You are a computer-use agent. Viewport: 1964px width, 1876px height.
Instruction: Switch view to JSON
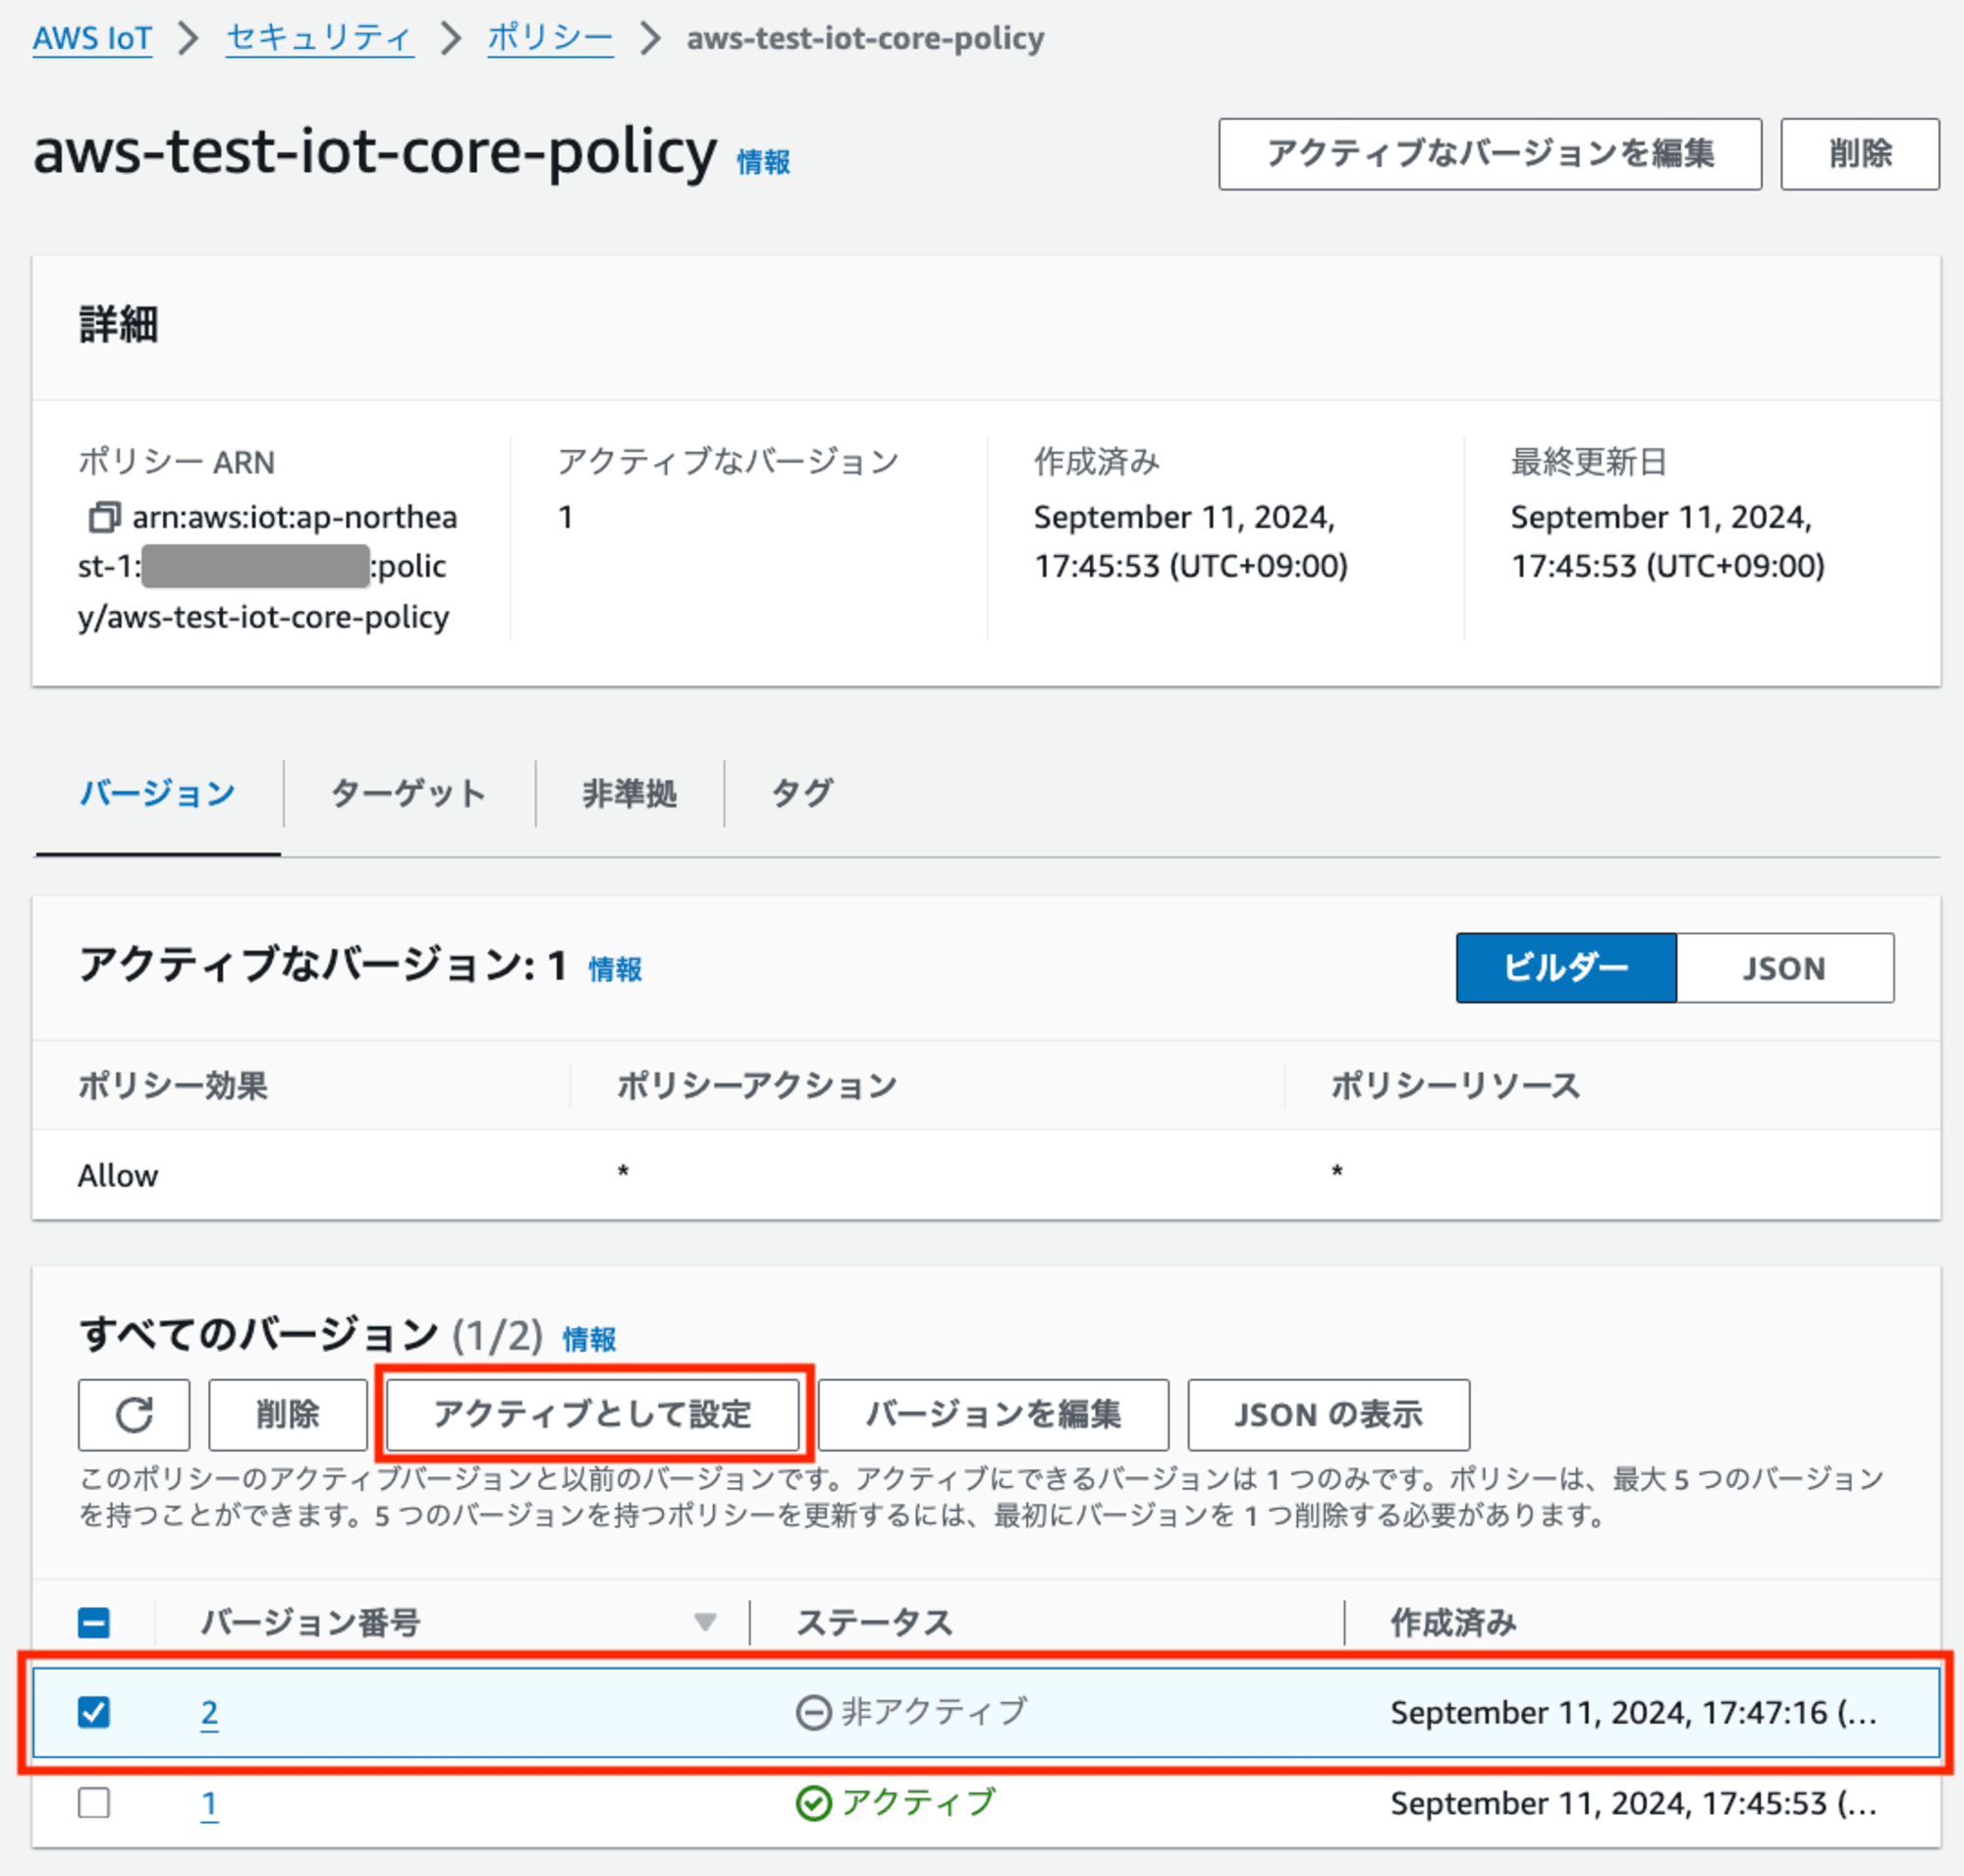point(1784,968)
